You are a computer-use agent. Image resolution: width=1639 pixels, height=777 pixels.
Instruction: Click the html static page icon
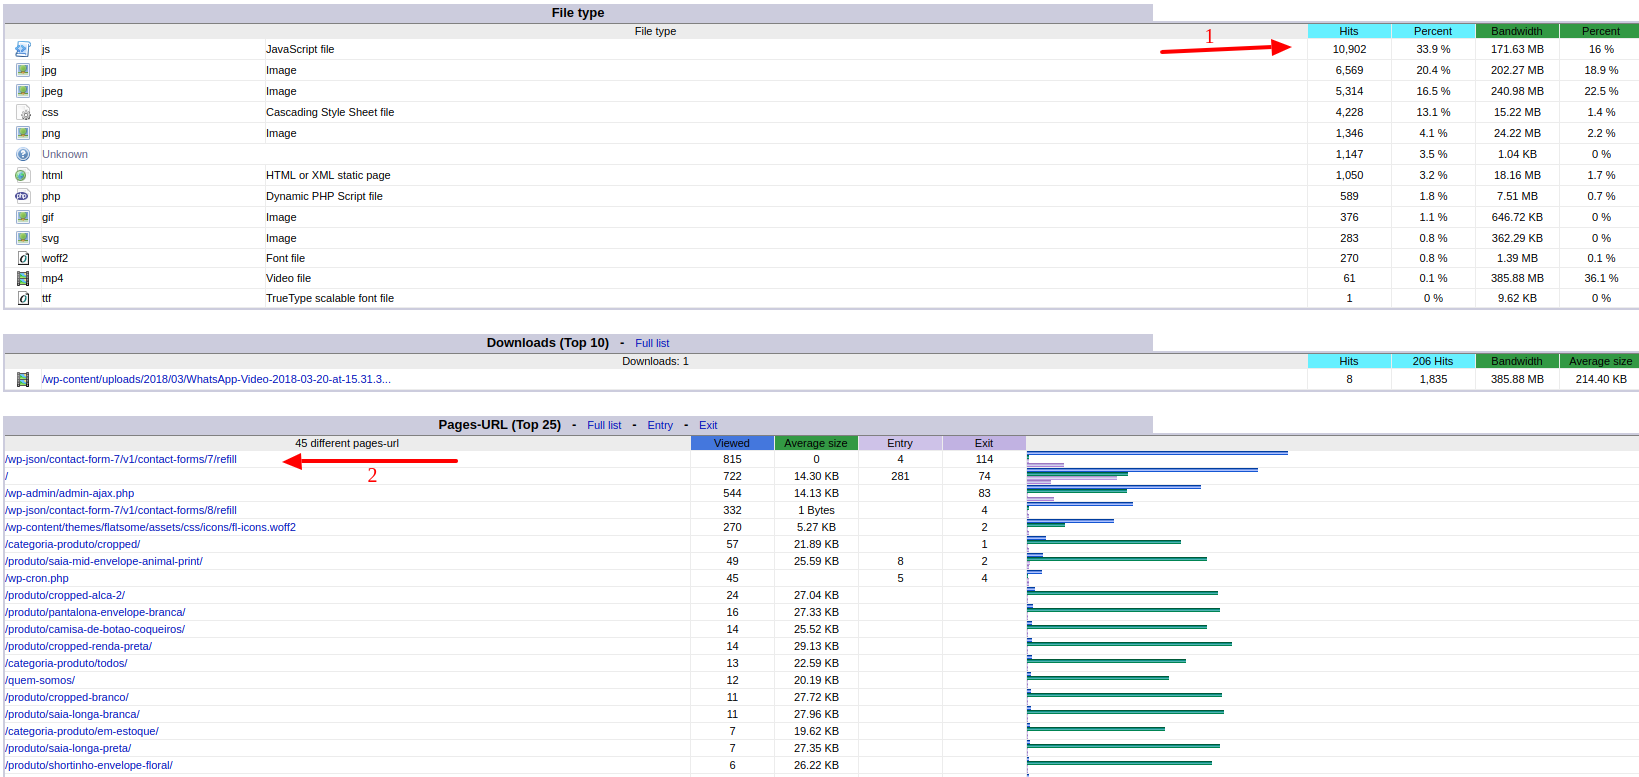[23, 175]
